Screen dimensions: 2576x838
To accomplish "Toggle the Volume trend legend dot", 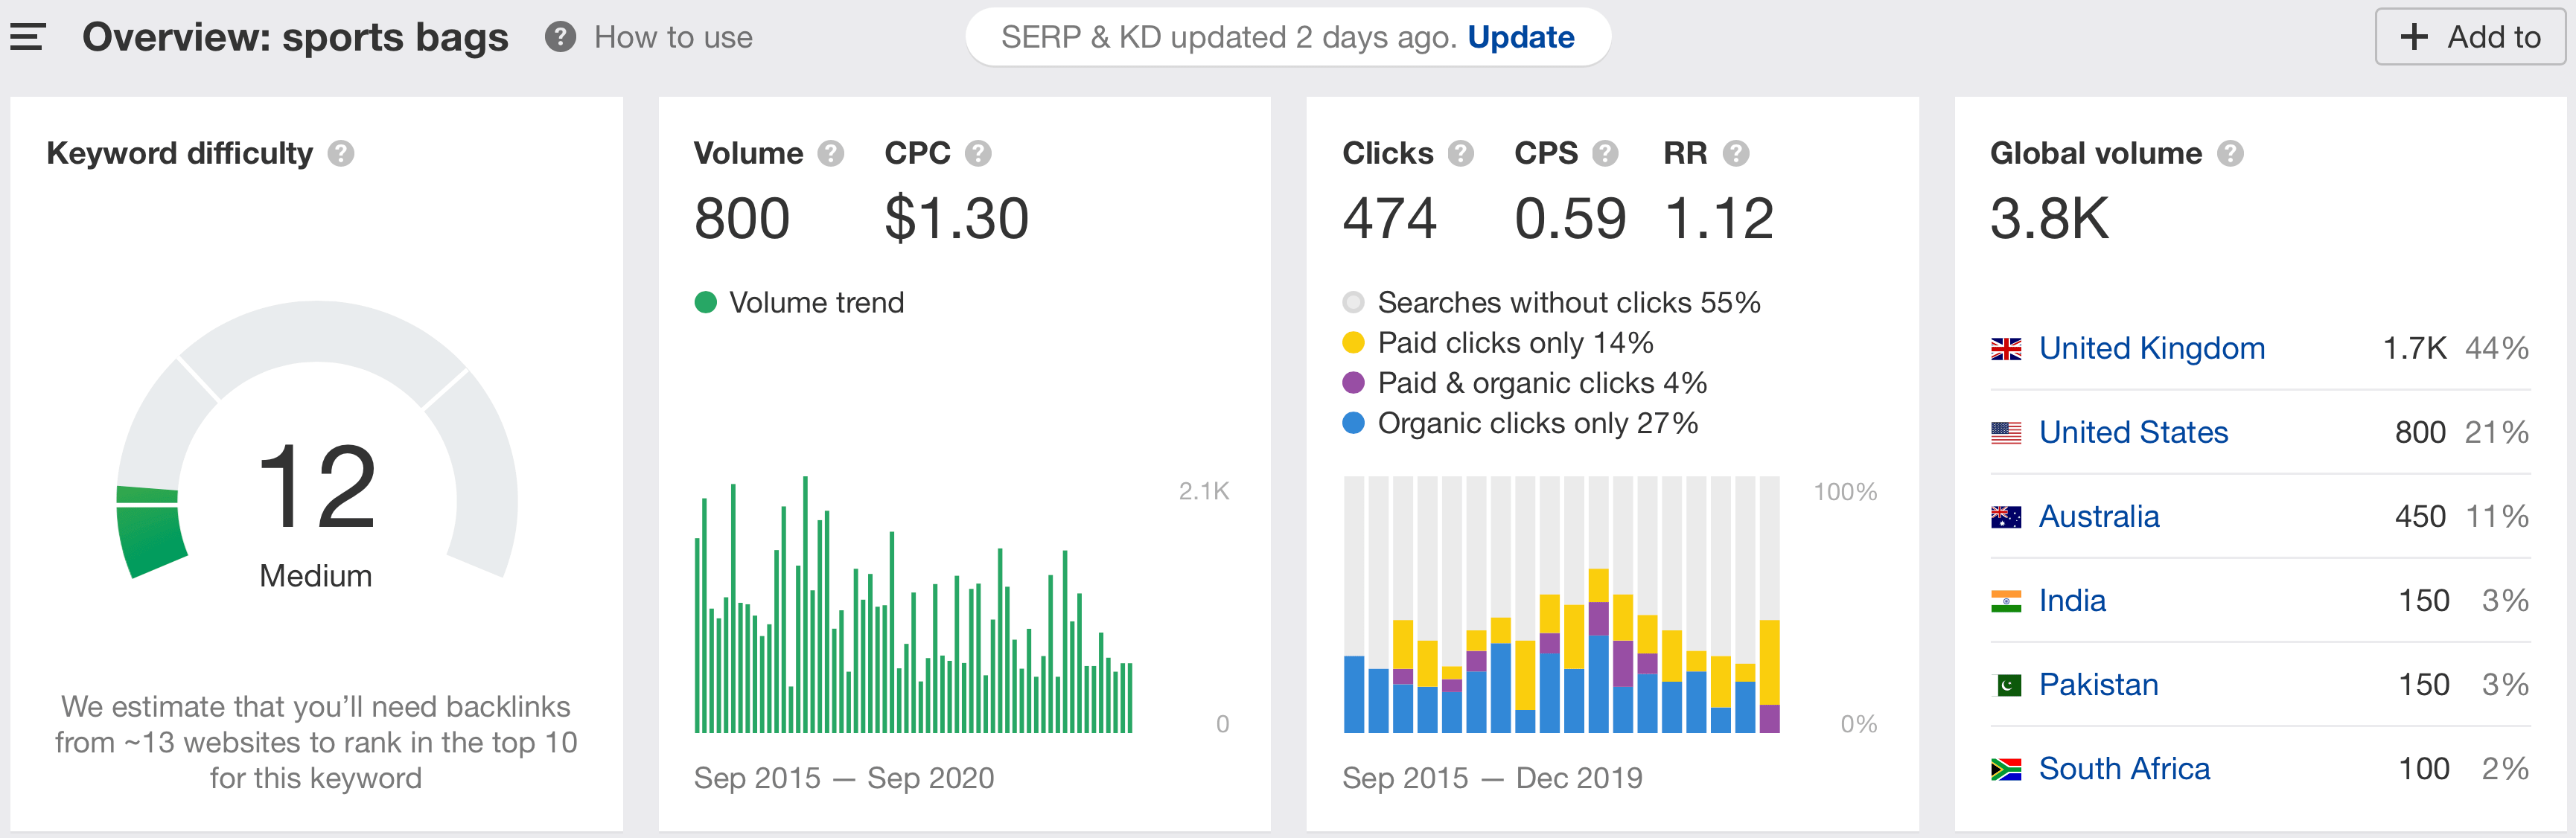I will click(706, 302).
